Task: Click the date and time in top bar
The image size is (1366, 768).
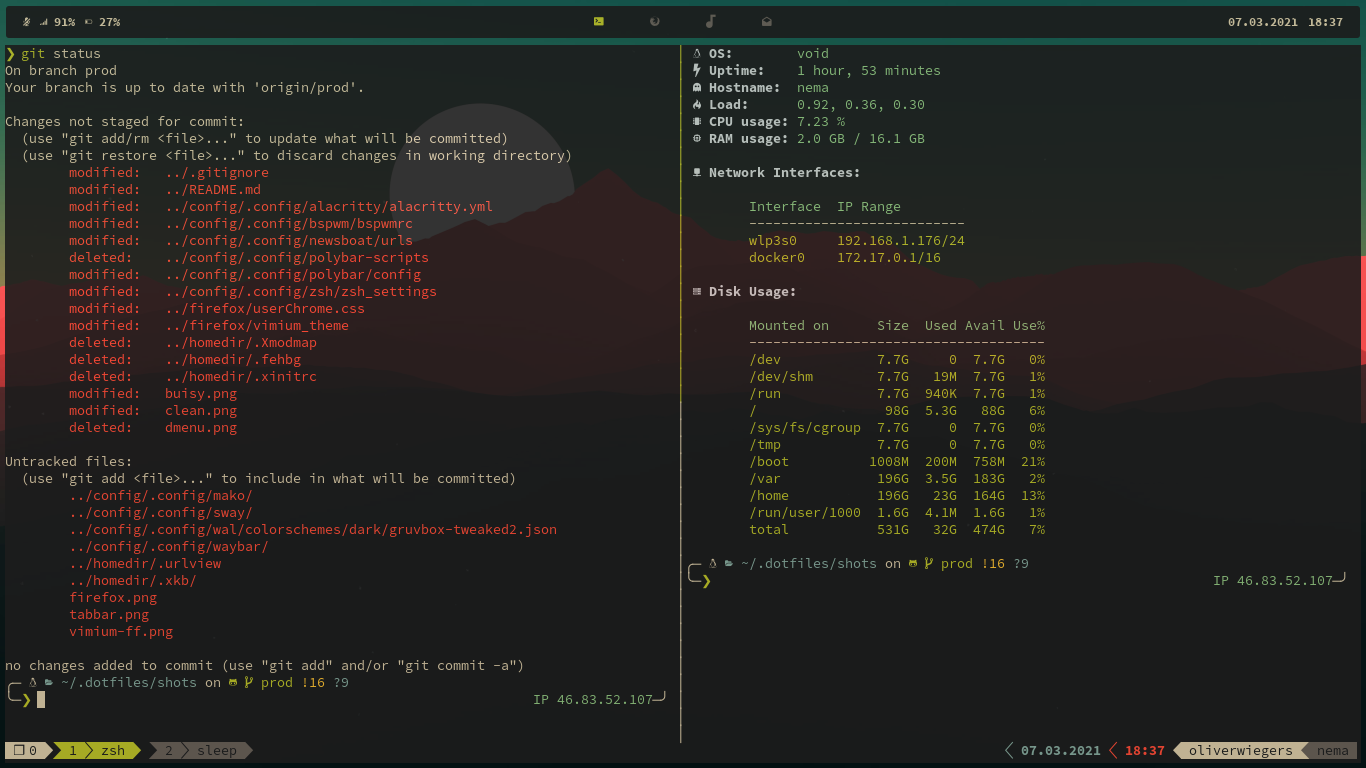Action: click(1285, 21)
